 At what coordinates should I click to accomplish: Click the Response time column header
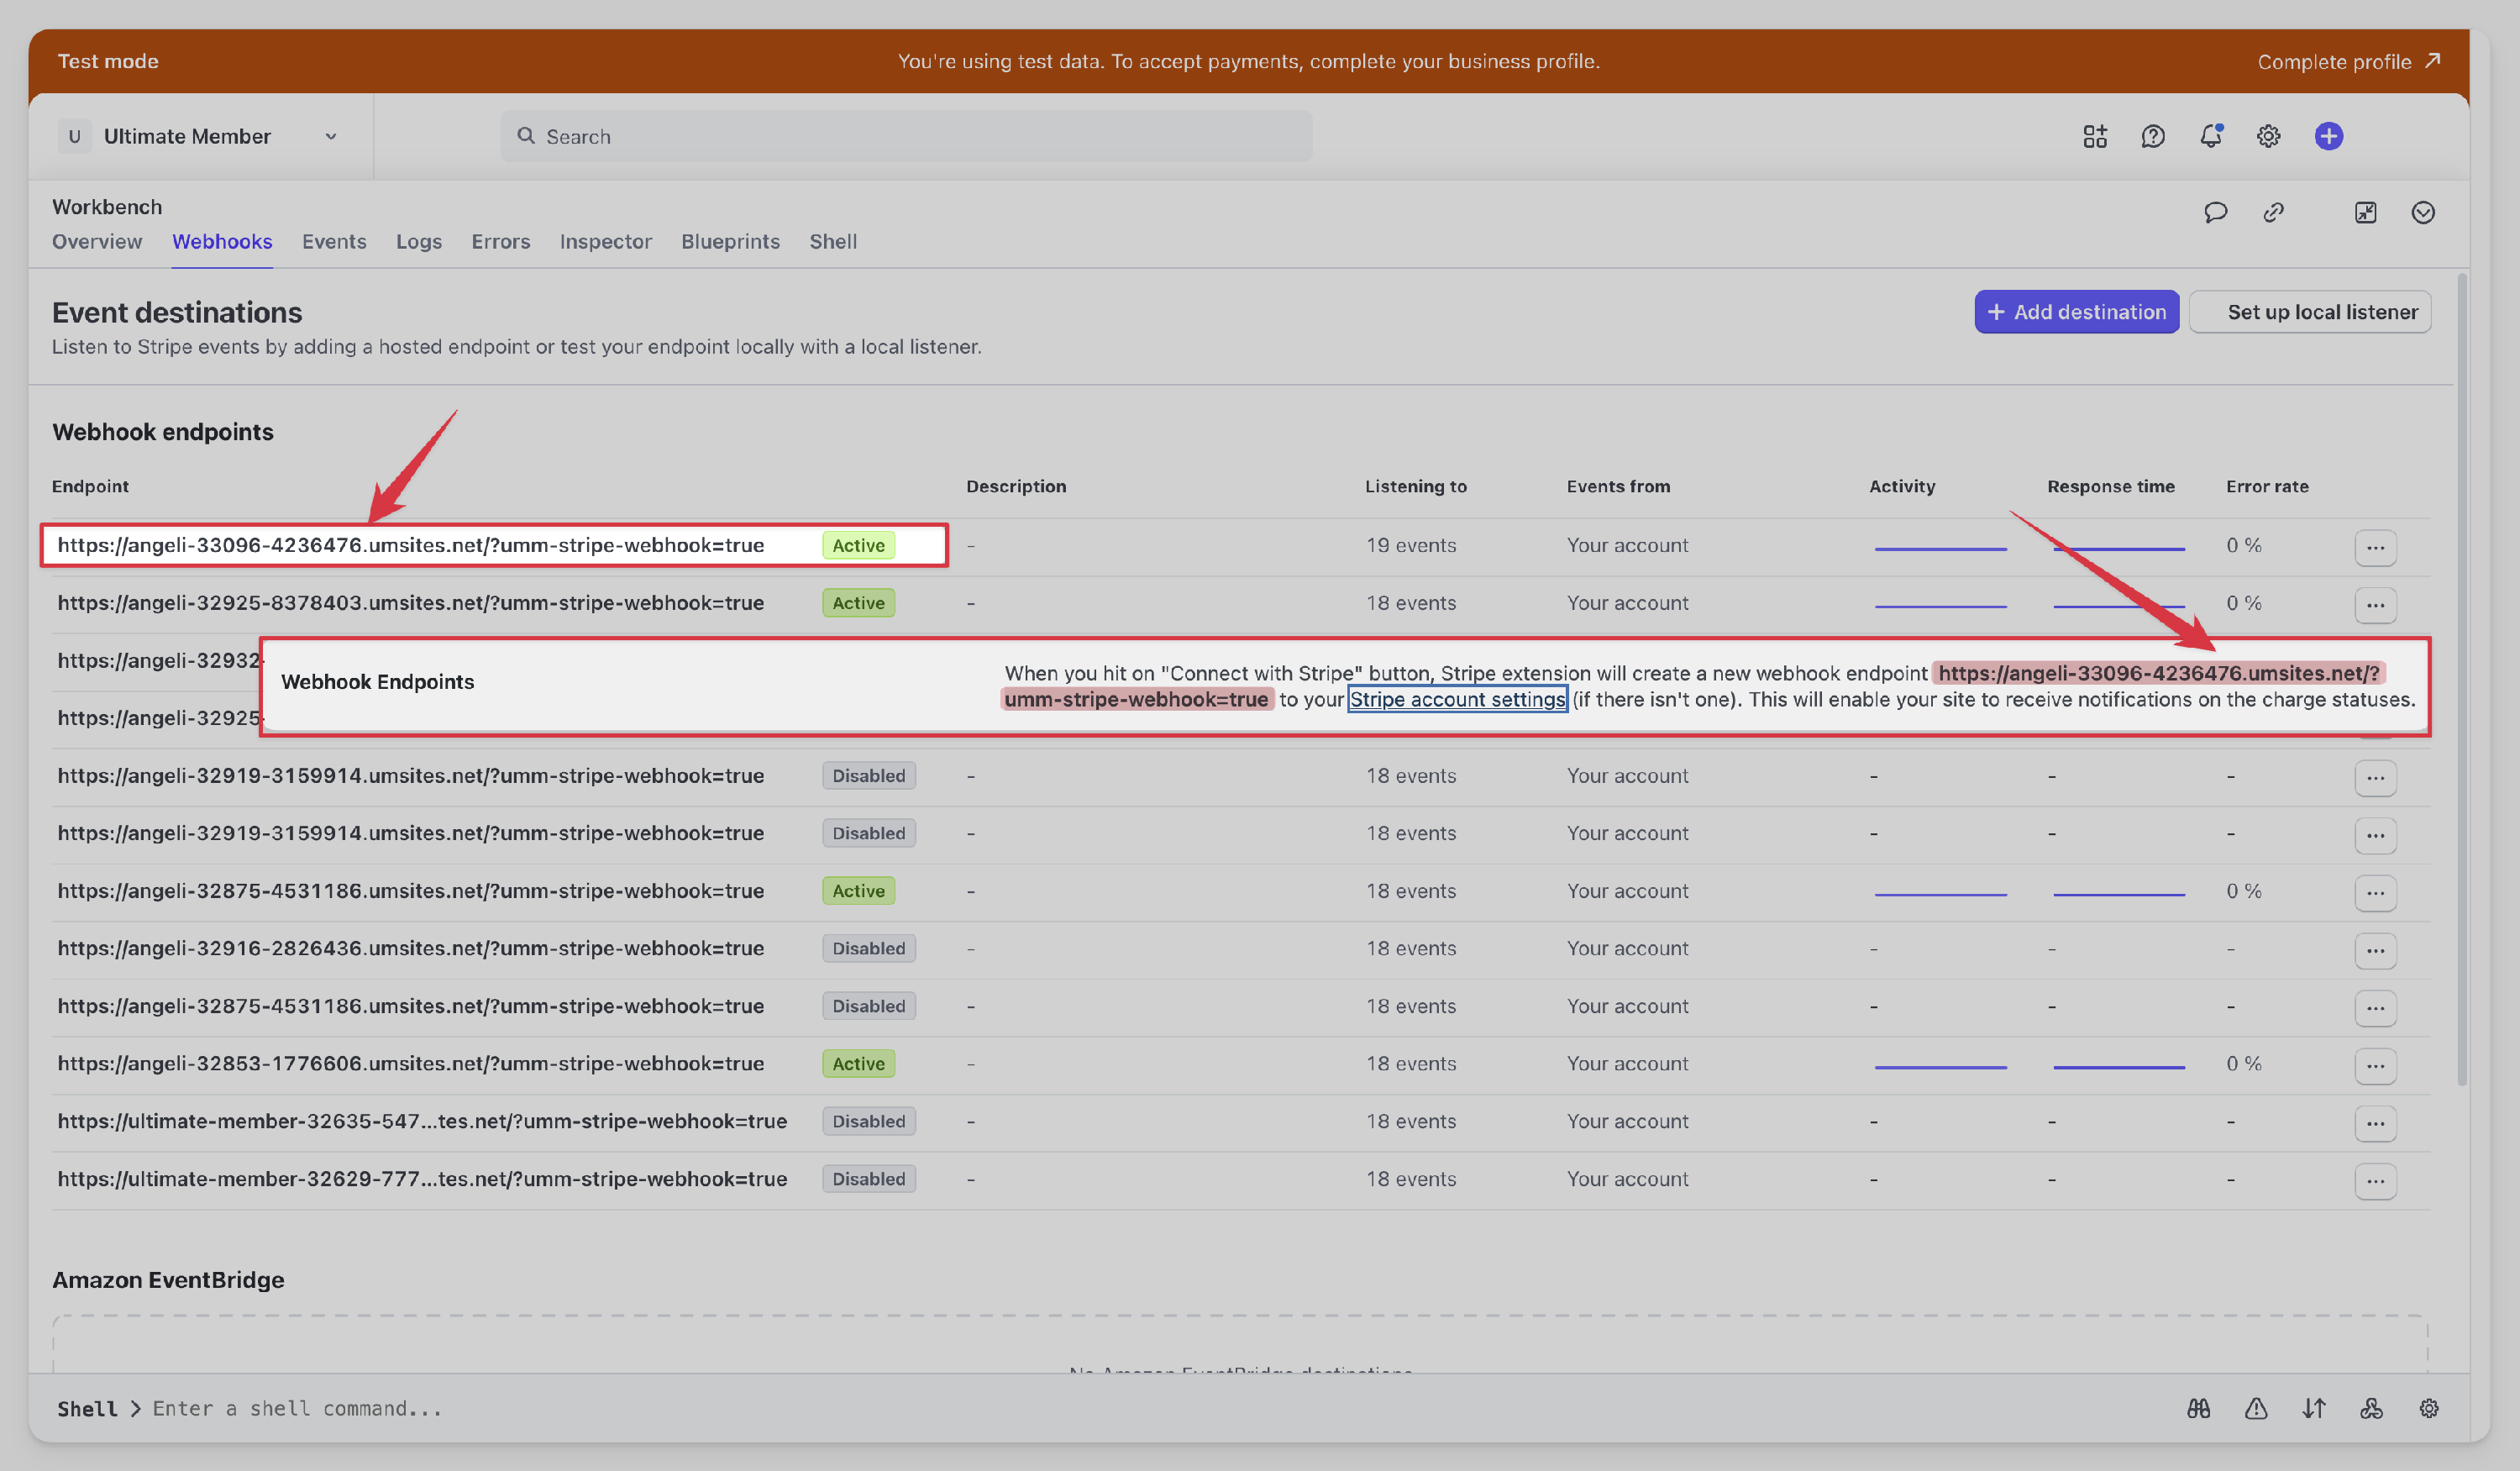2111,486
